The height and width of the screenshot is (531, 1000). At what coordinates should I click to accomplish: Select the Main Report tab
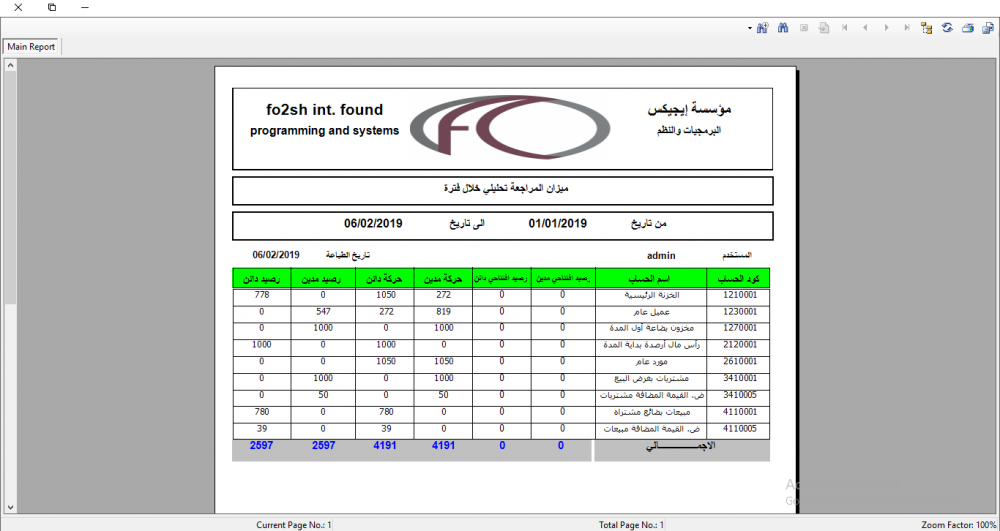click(x=31, y=47)
